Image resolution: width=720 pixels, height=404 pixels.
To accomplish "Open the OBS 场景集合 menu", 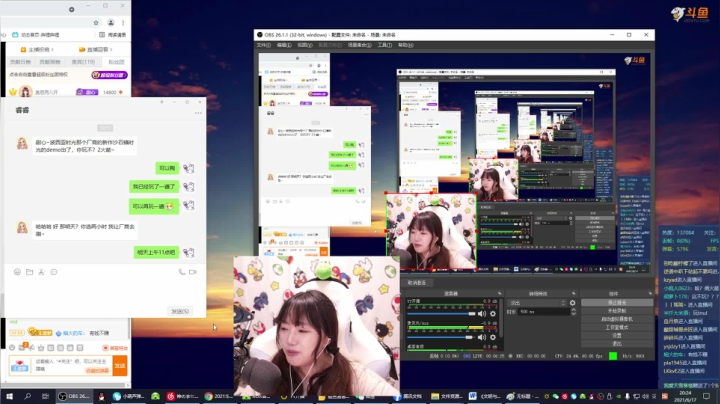I will [359, 45].
